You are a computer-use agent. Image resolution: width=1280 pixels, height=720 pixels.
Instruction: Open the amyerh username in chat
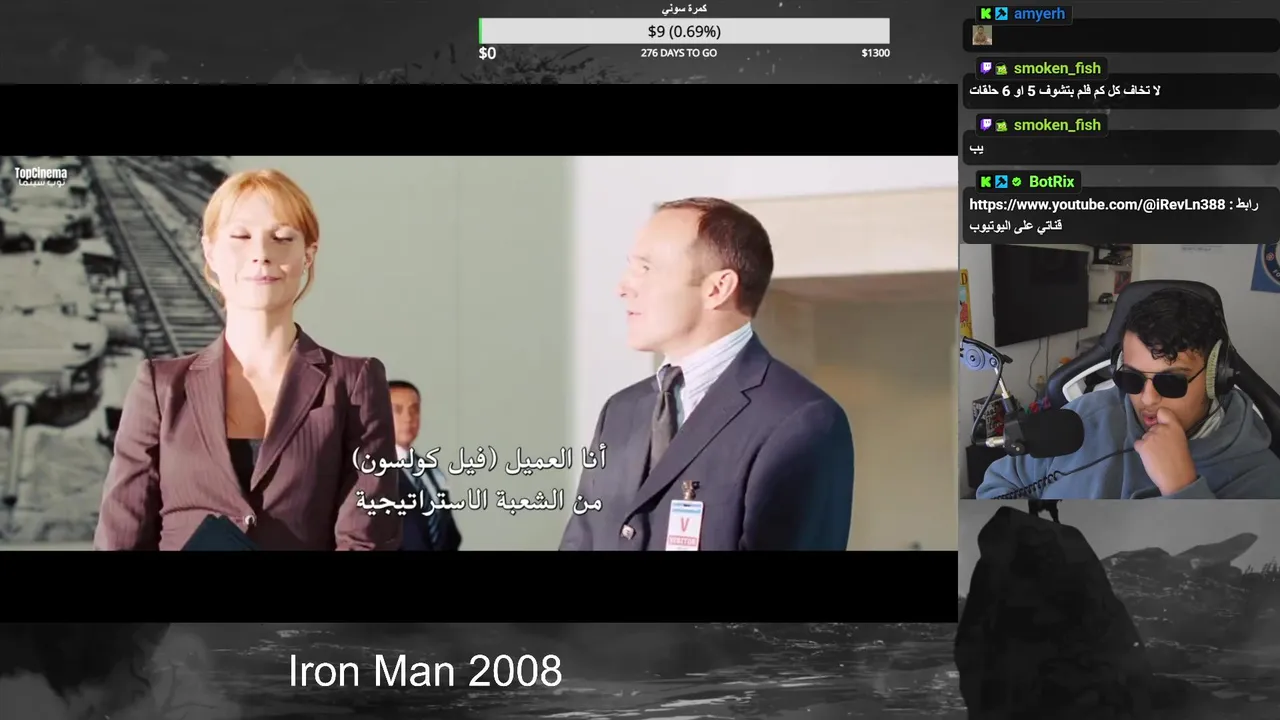click(1039, 14)
